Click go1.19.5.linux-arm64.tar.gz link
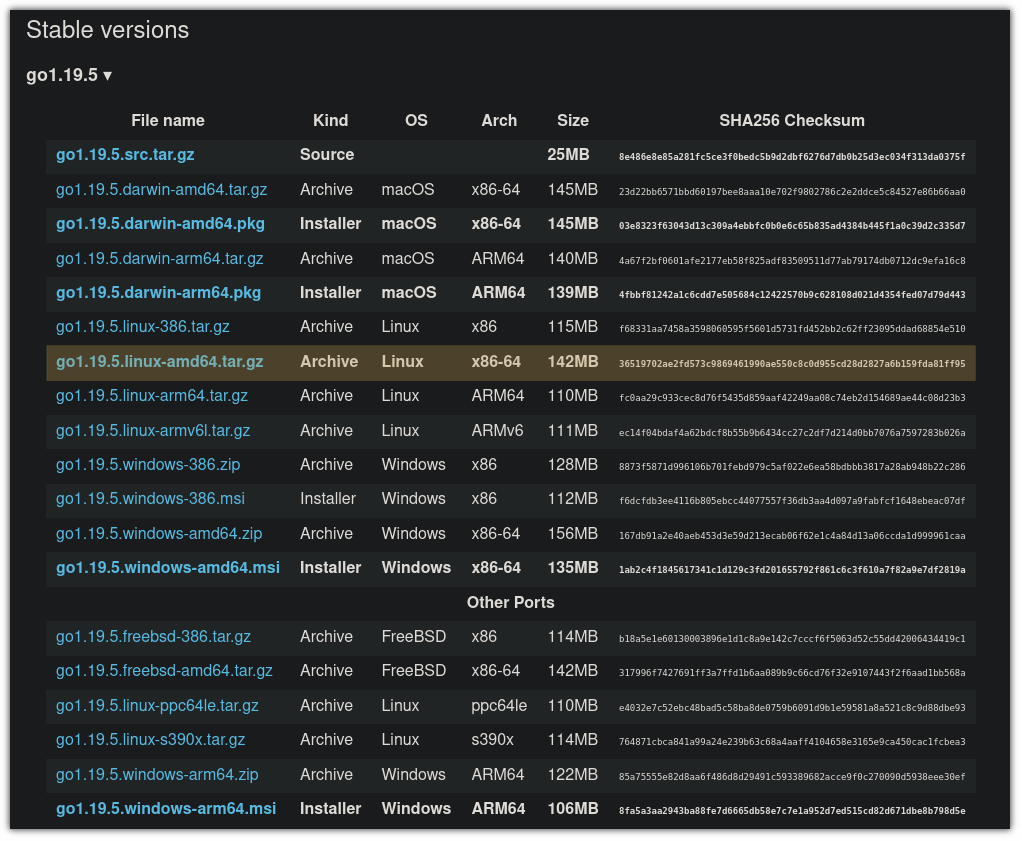 pyautogui.click(x=151, y=396)
